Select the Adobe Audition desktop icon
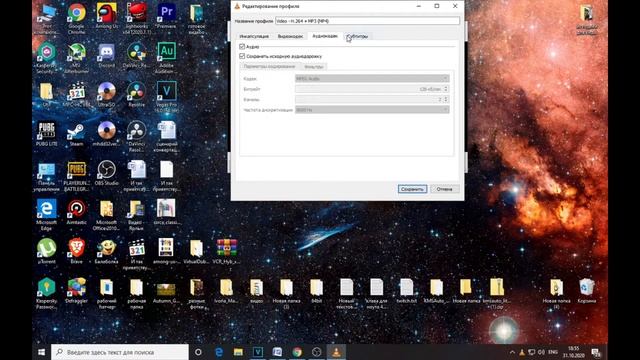The height and width of the screenshot is (360, 640). [x=167, y=58]
